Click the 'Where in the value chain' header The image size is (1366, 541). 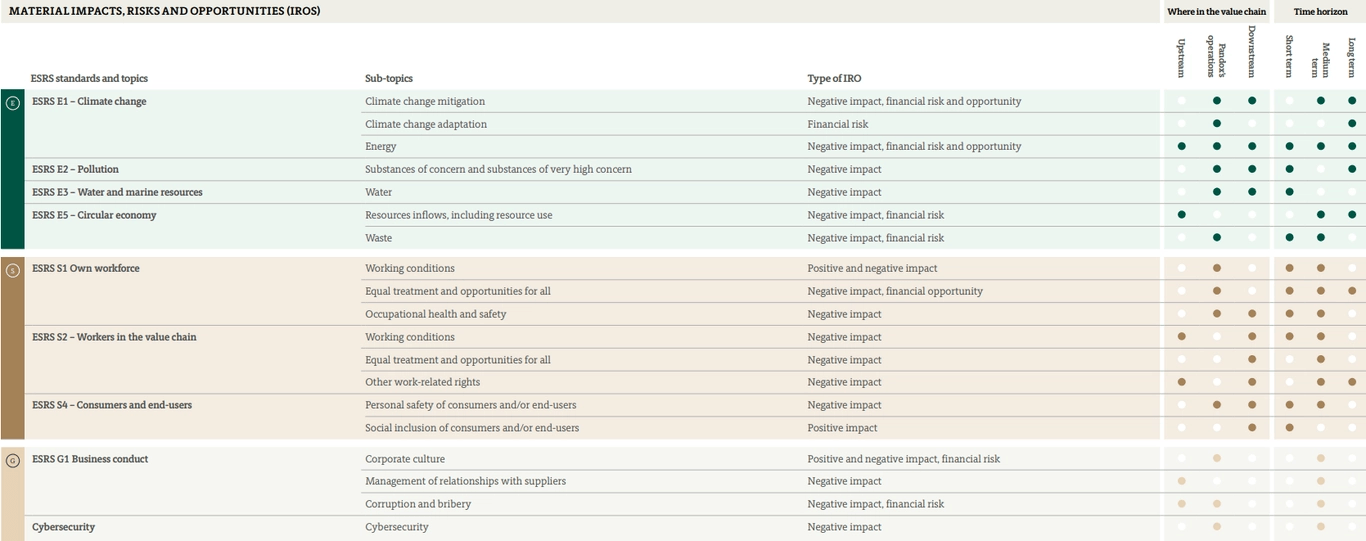pos(1216,11)
